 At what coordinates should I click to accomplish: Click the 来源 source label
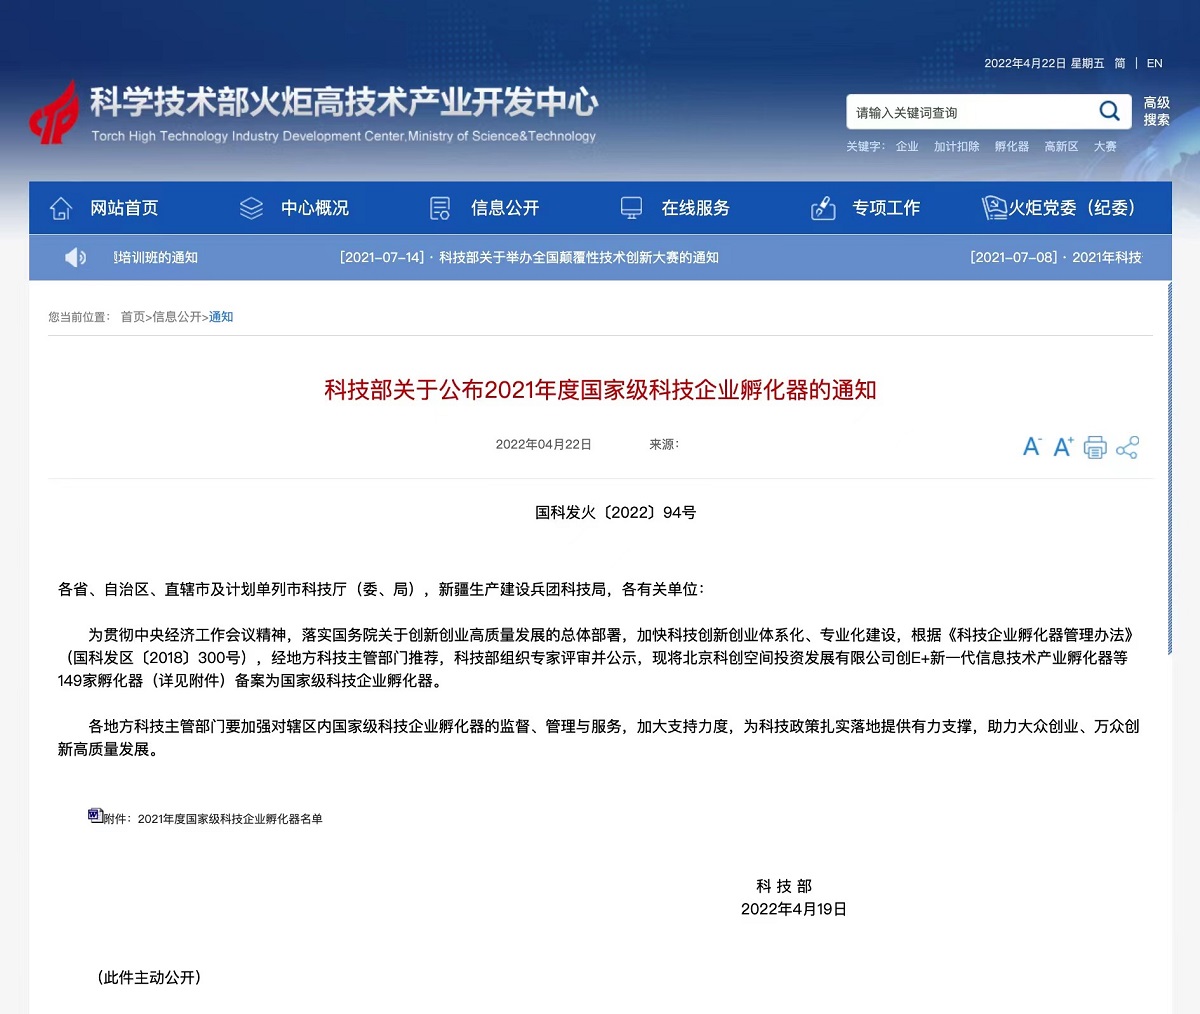(x=664, y=445)
